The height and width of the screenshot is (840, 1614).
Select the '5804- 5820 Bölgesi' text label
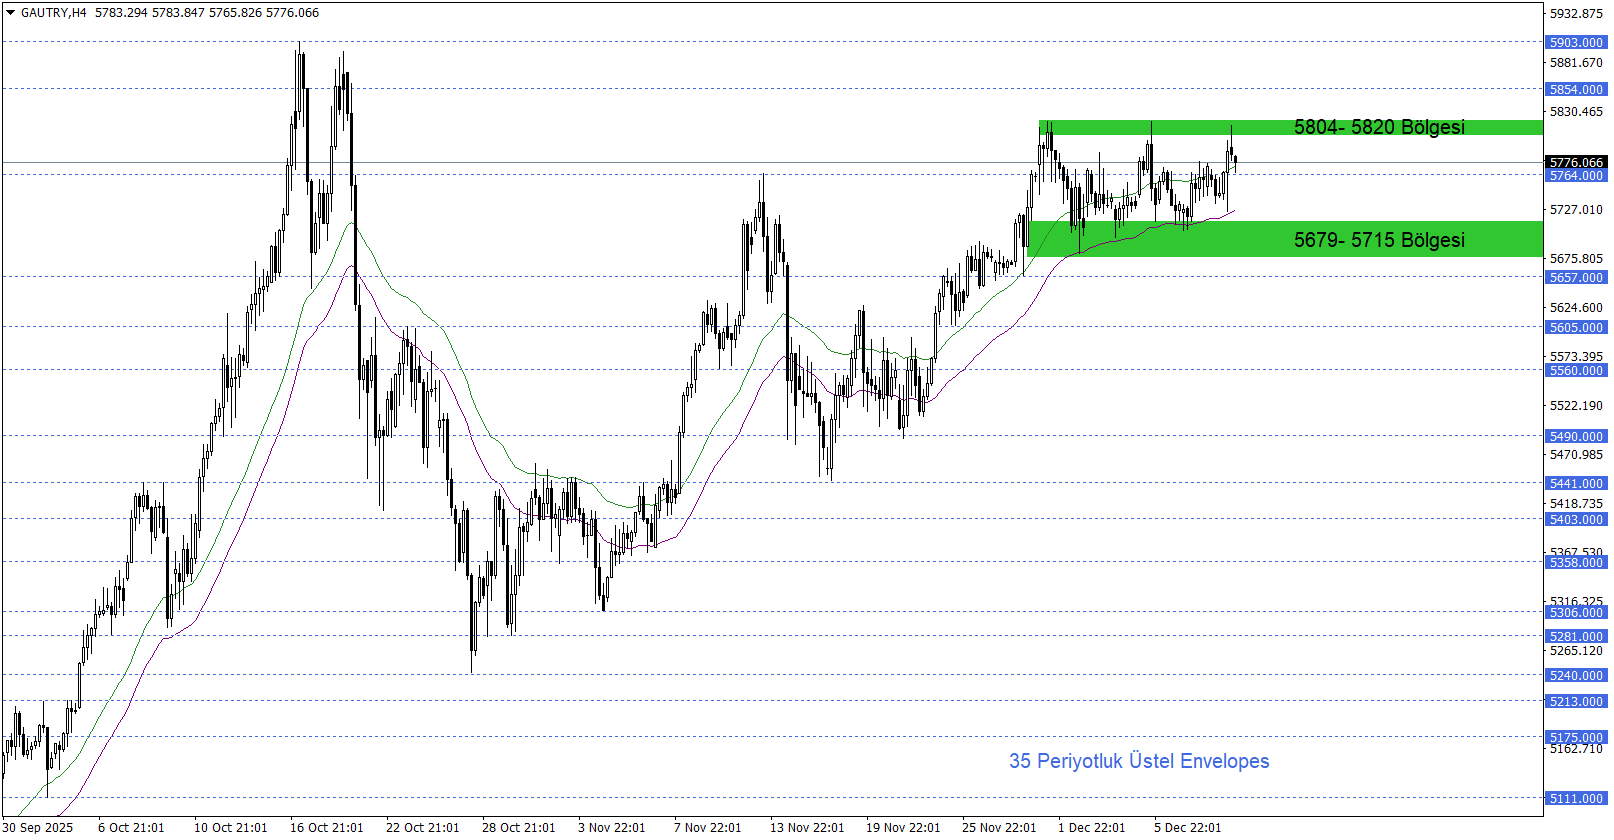tap(1378, 127)
